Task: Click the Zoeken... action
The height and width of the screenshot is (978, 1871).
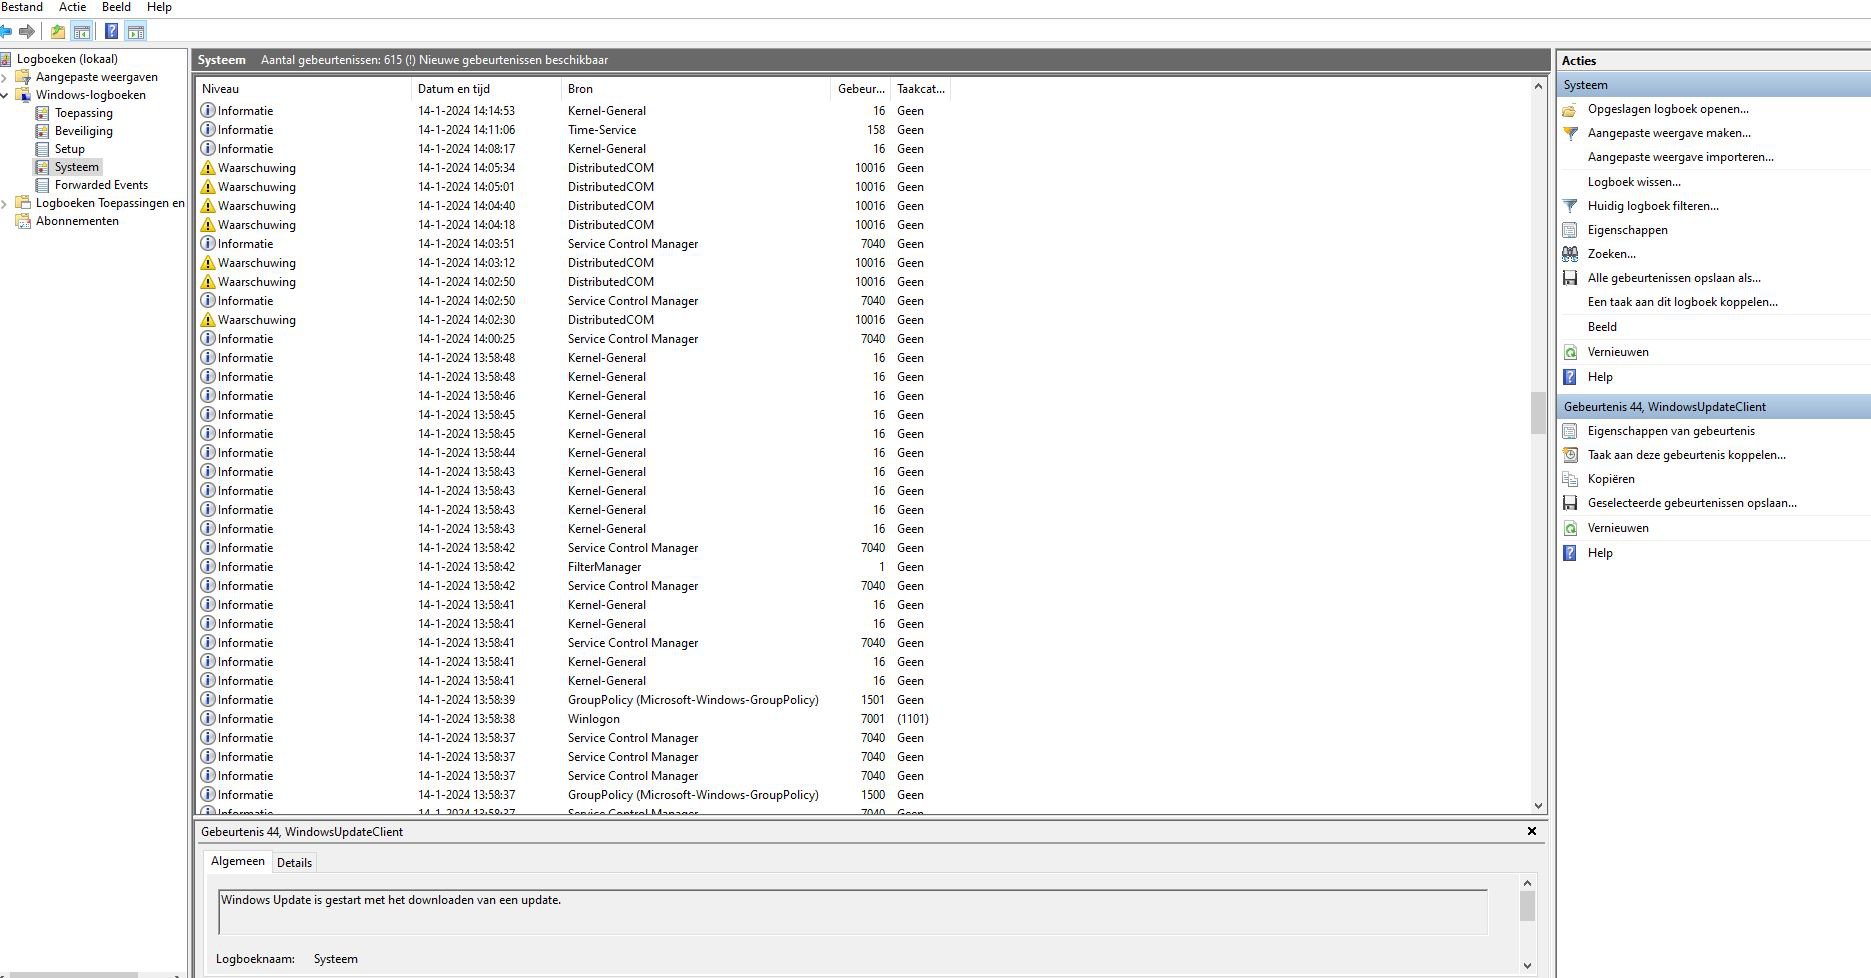Action: pyautogui.click(x=1611, y=254)
